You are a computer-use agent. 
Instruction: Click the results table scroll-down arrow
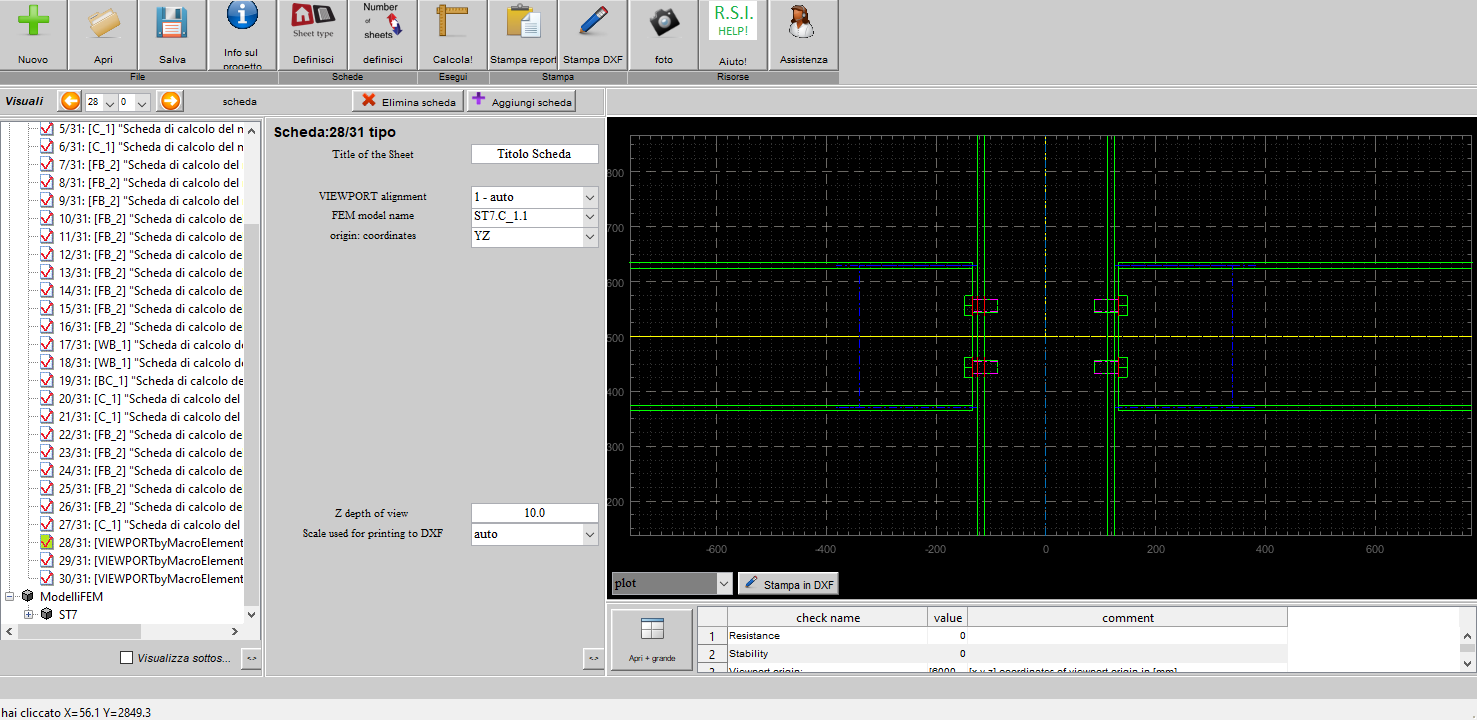(1468, 662)
